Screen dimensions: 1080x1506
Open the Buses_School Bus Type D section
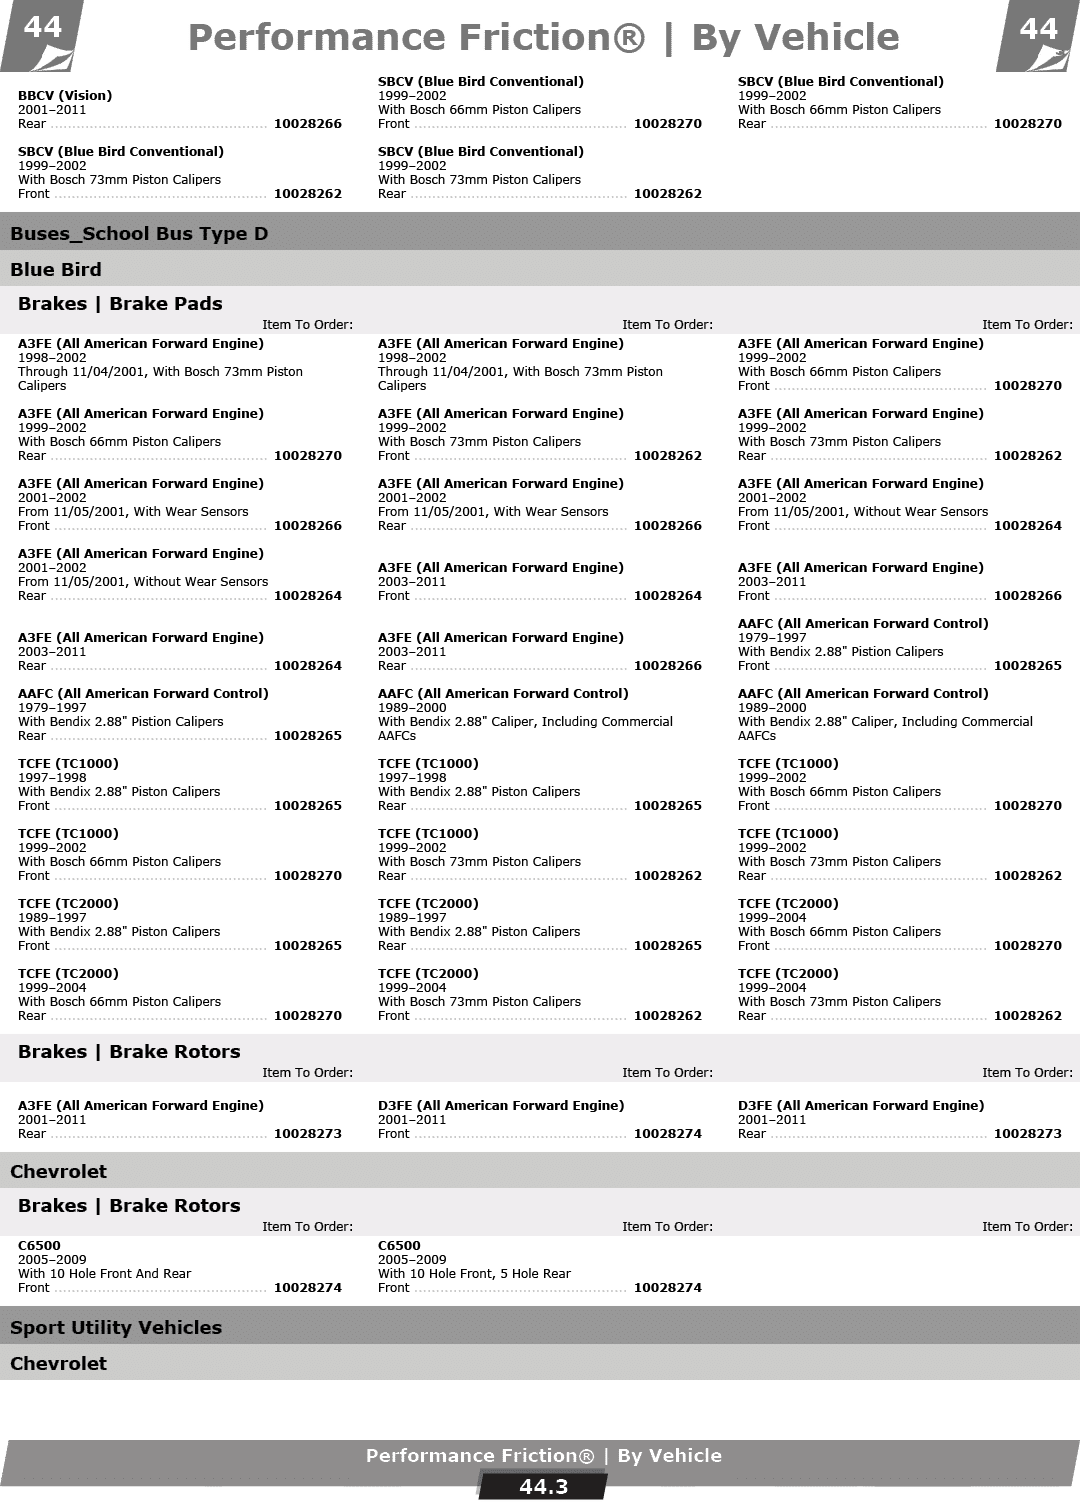[139, 234]
